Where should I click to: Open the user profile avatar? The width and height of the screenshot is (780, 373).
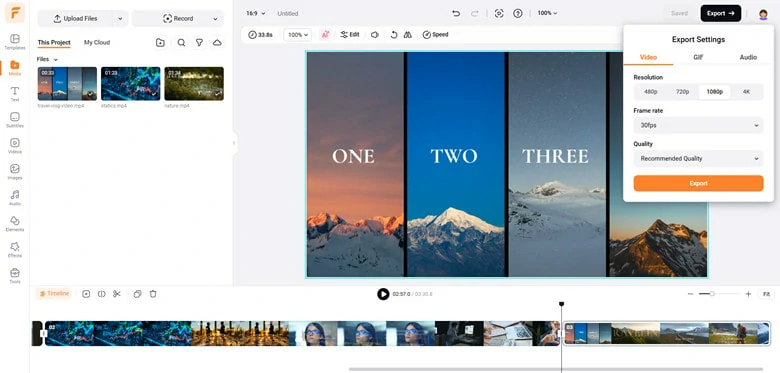pos(763,14)
